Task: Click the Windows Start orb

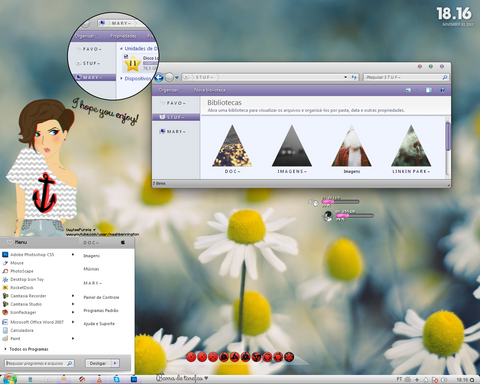Action: (x=10, y=379)
